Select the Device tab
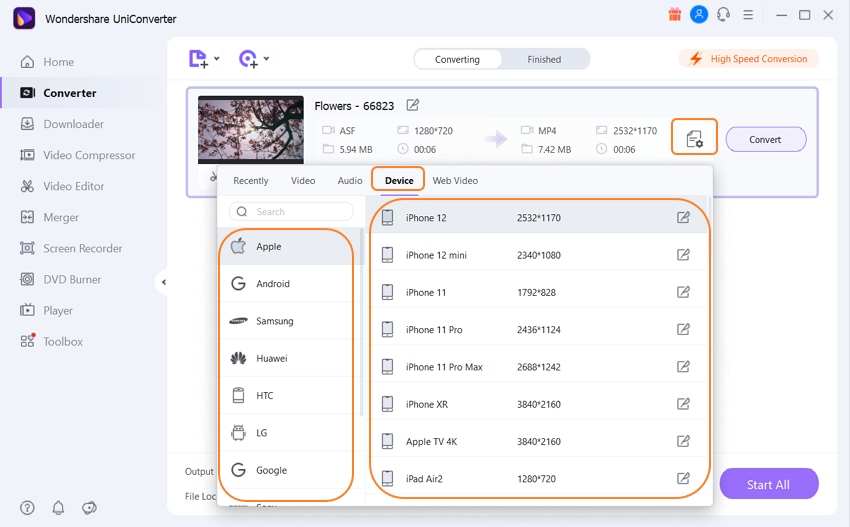Viewport: 850px width, 527px height. 398,180
